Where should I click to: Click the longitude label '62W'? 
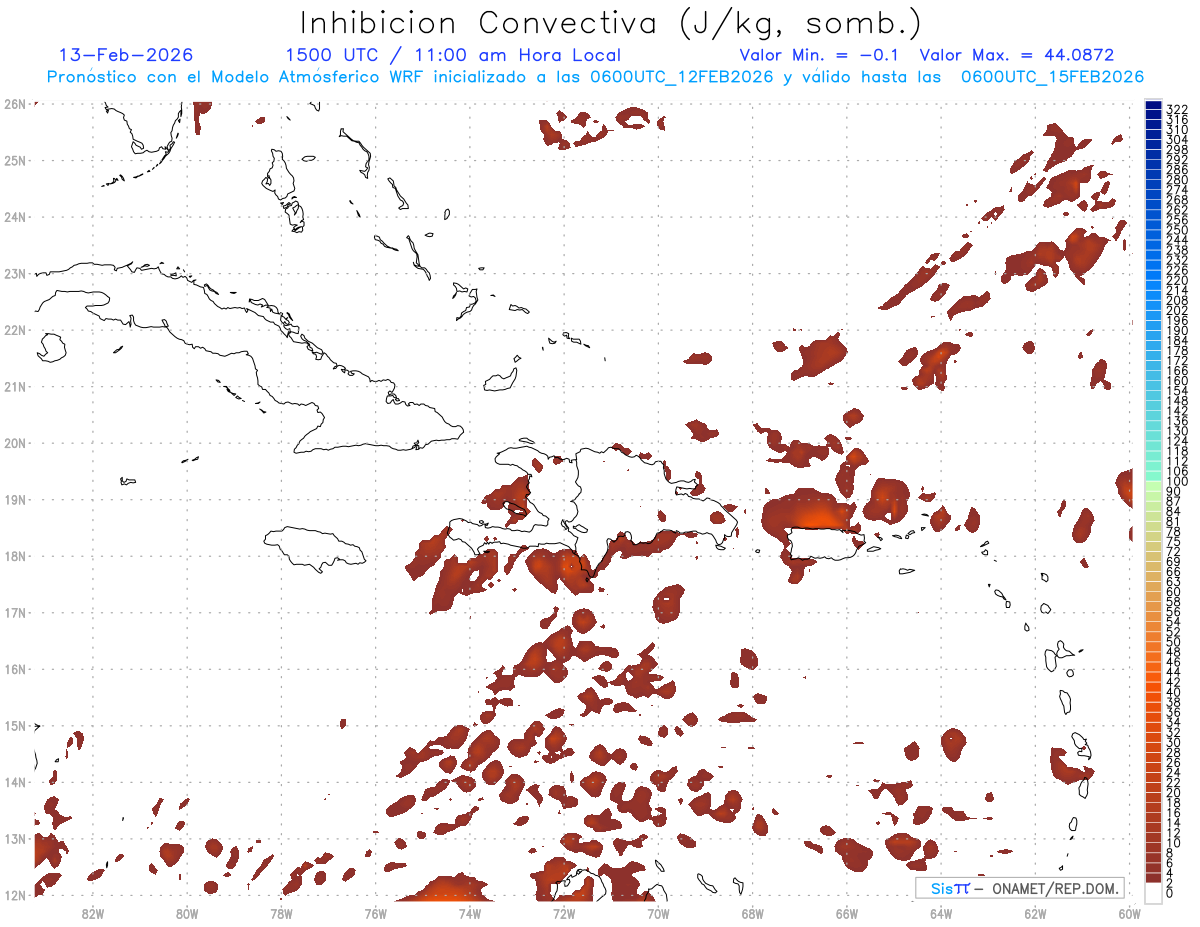click(x=1036, y=912)
